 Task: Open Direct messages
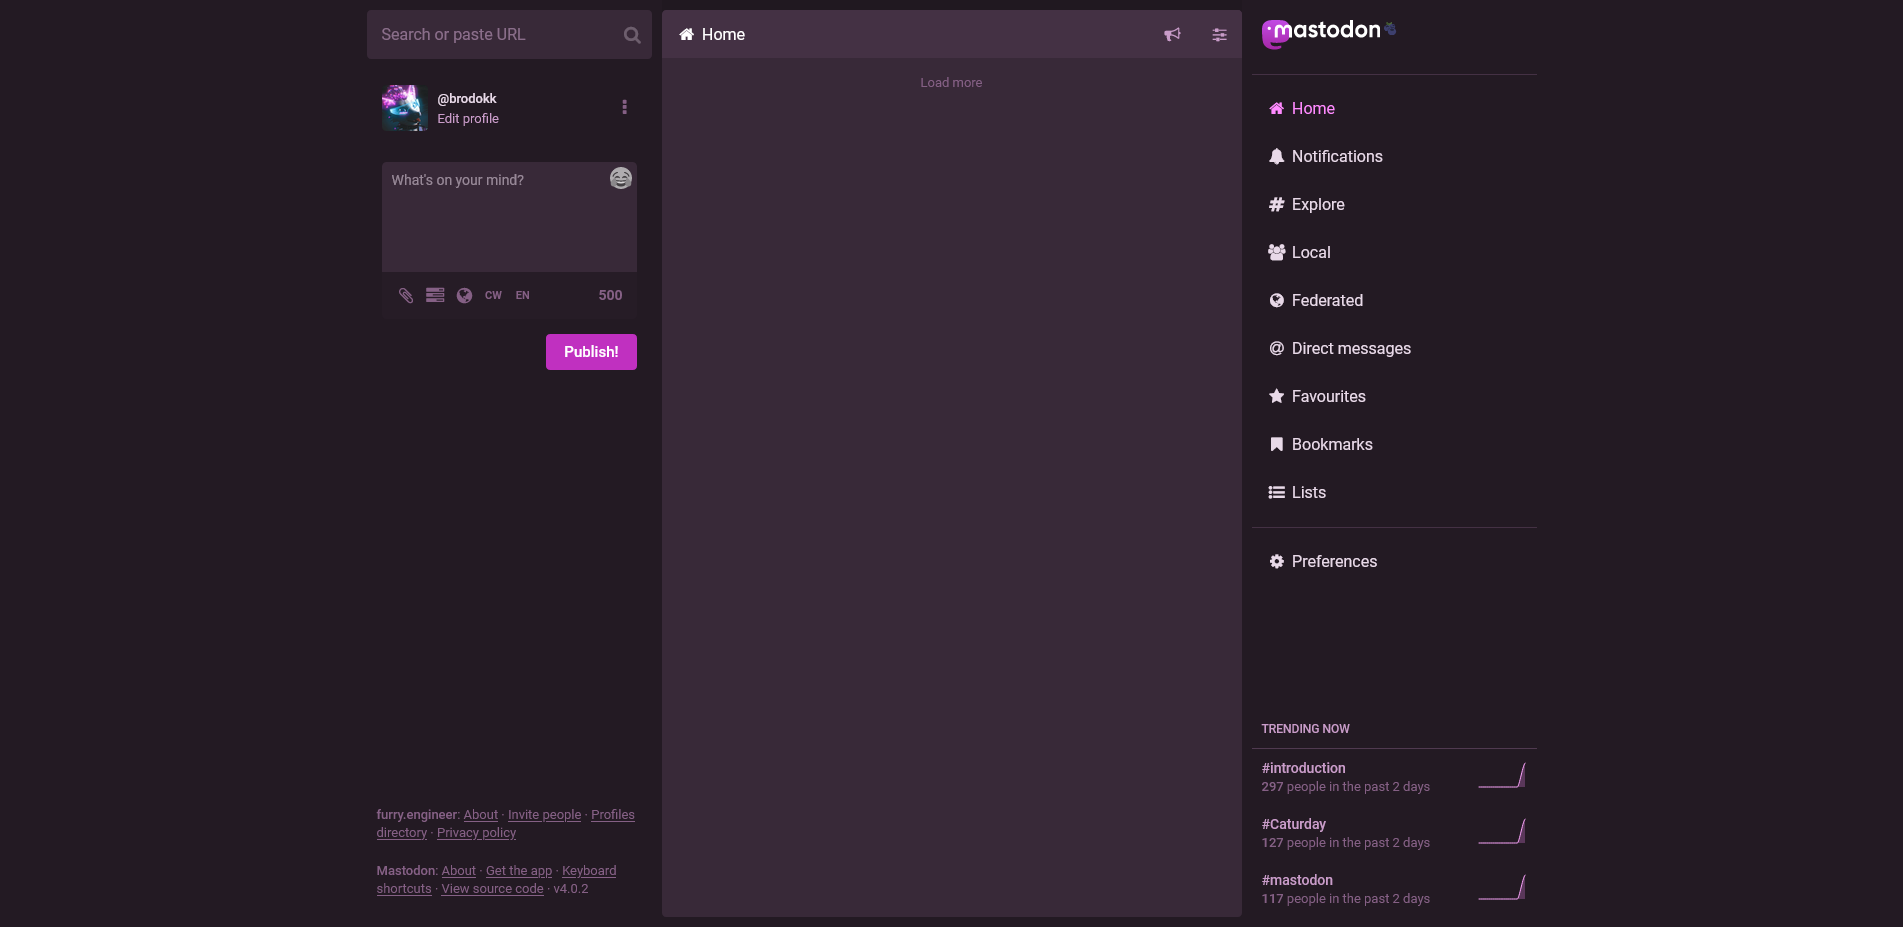1351,348
